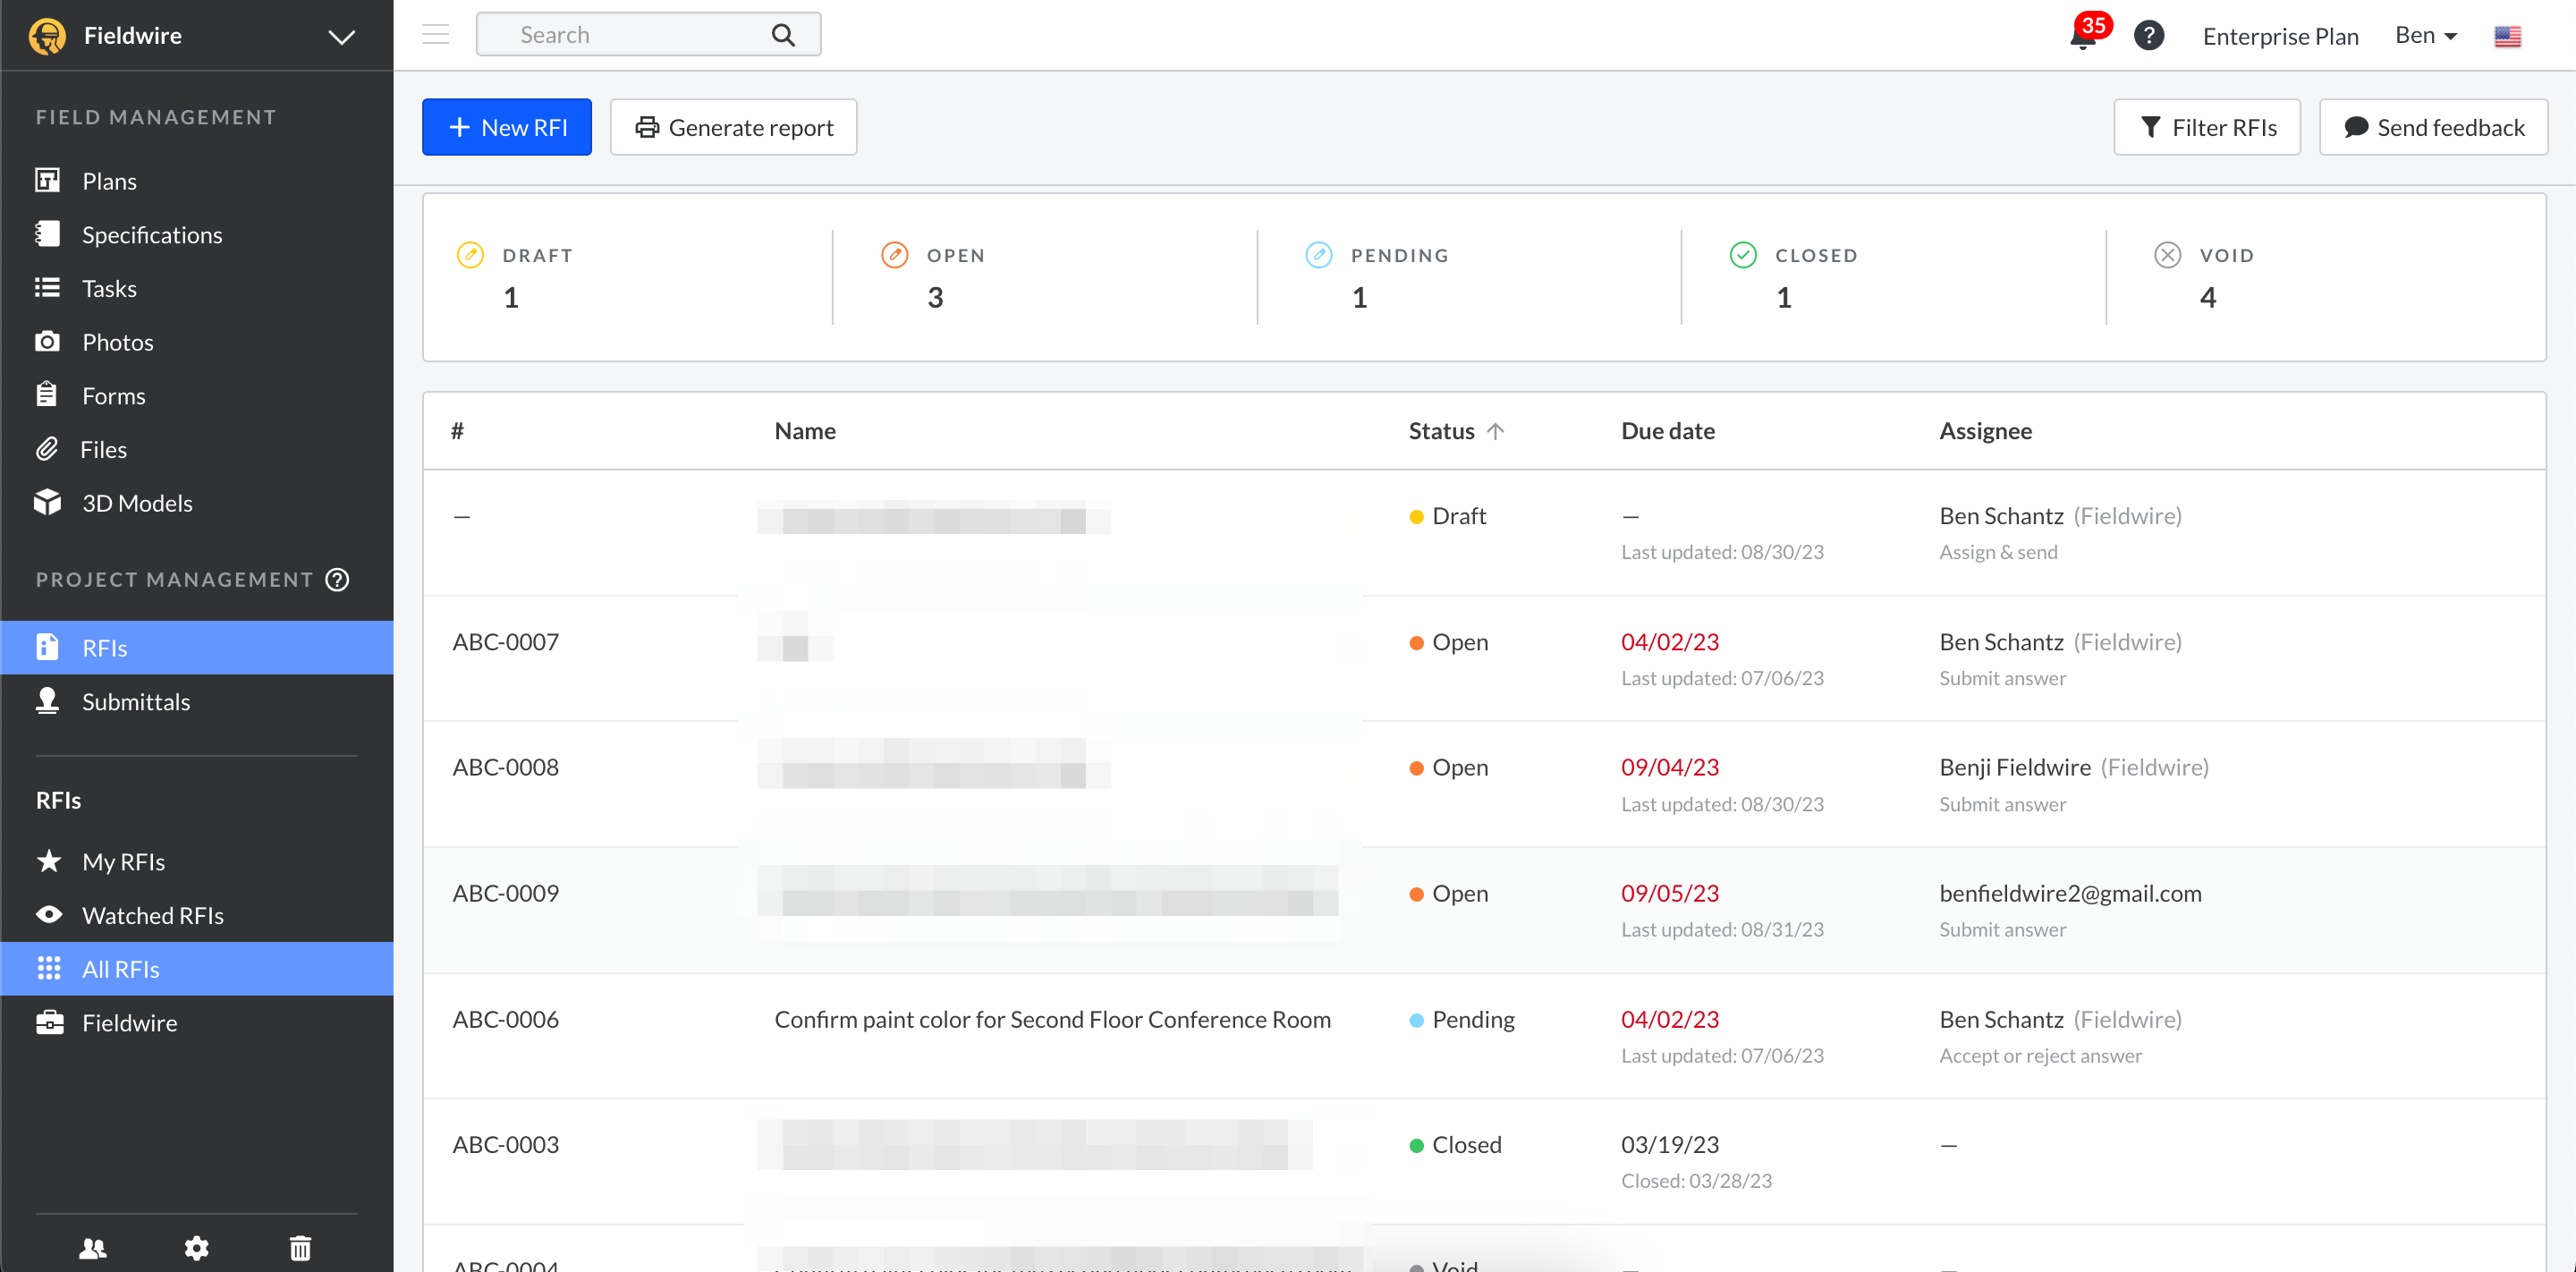Sort table by Assignee header
This screenshot has height=1272, width=2576.
click(1985, 431)
